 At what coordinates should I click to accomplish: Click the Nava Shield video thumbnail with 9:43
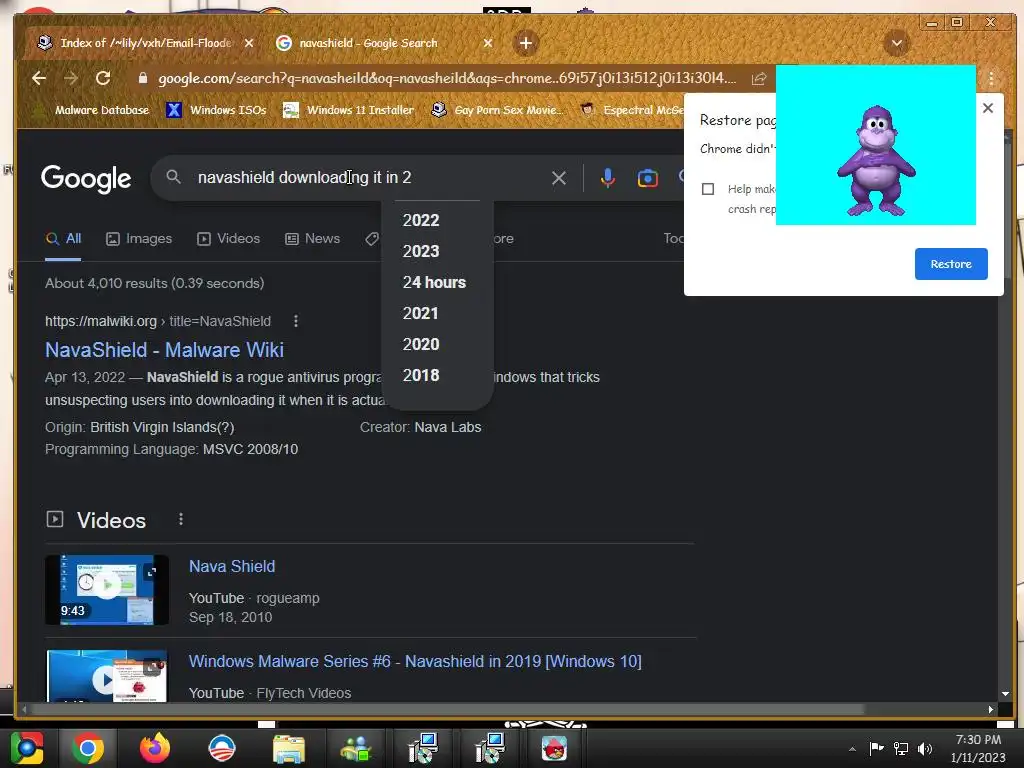coord(107,590)
